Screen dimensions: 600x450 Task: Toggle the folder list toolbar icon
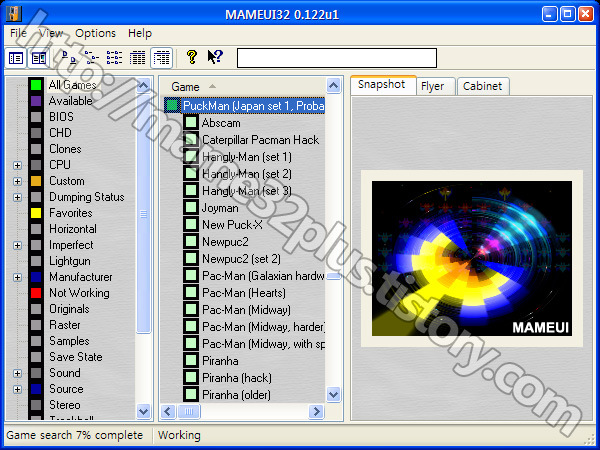(16, 58)
